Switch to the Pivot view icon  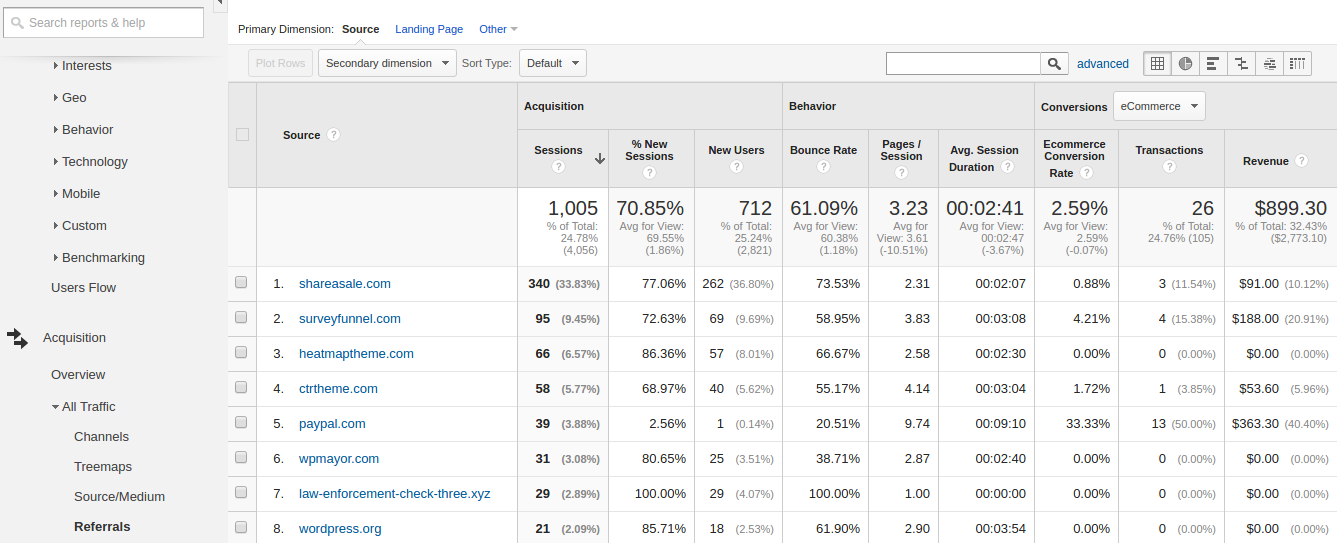[1297, 63]
